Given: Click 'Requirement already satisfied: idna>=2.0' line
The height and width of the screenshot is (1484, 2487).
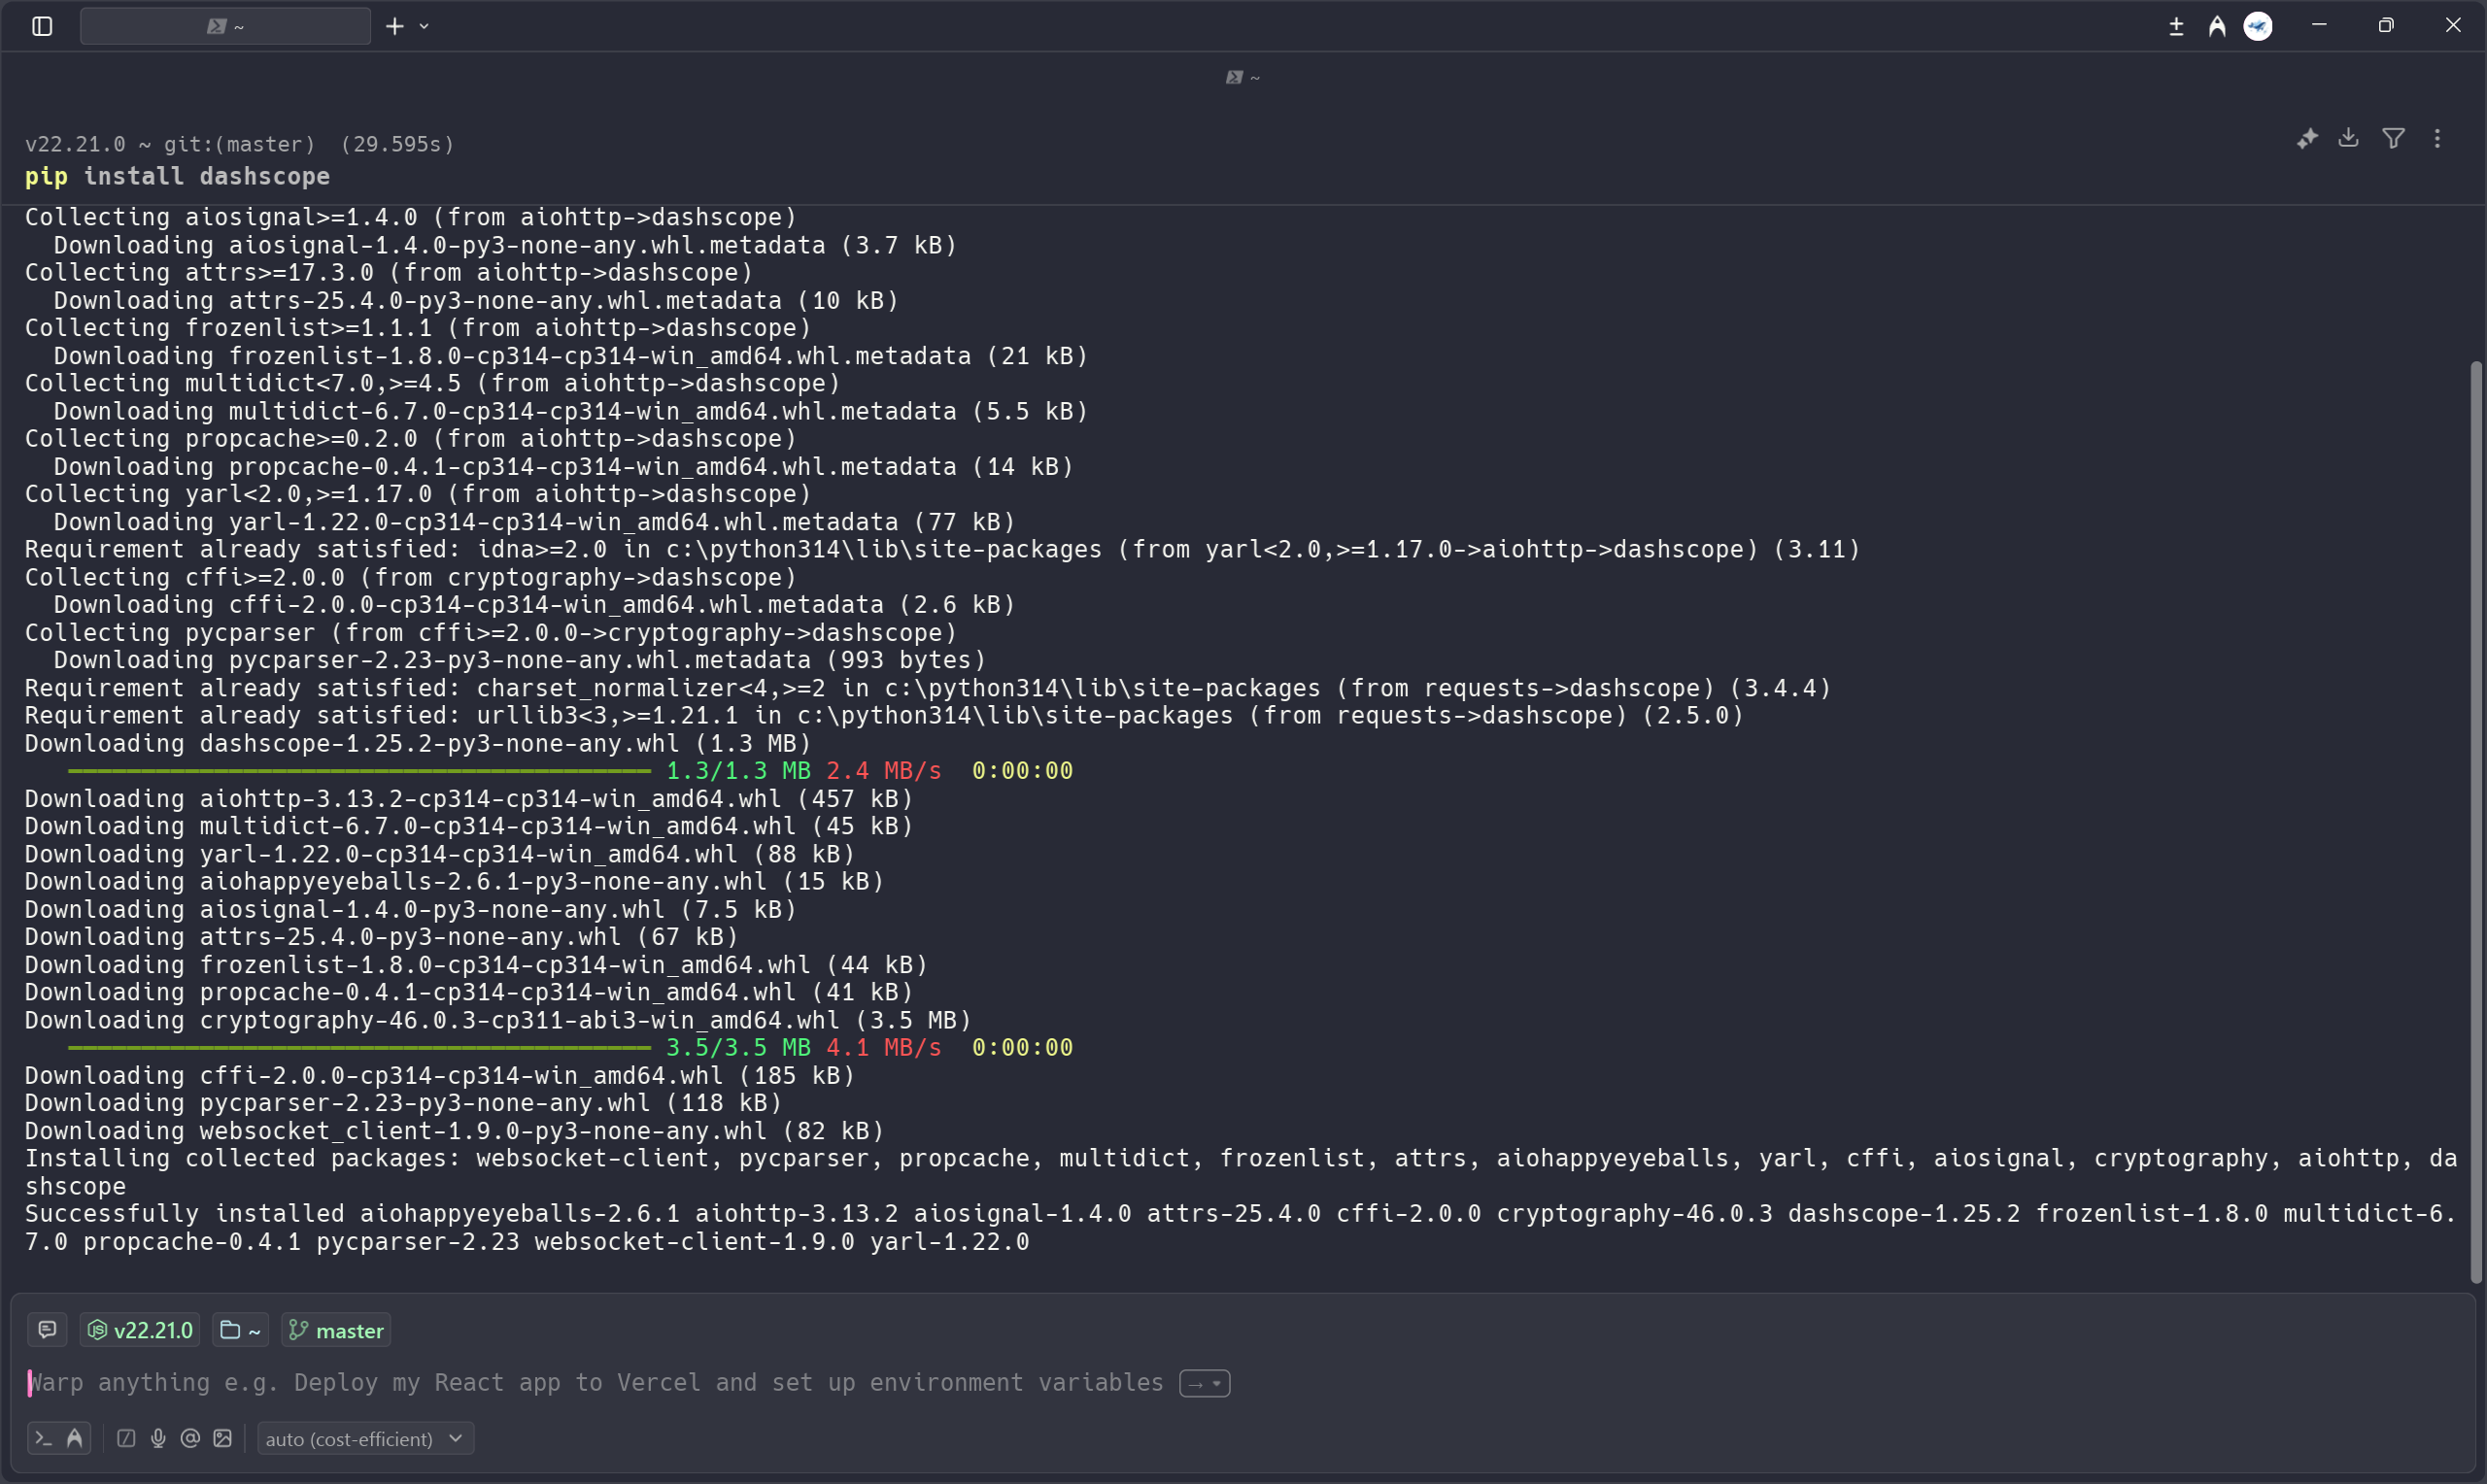Looking at the screenshot, I should point(942,549).
